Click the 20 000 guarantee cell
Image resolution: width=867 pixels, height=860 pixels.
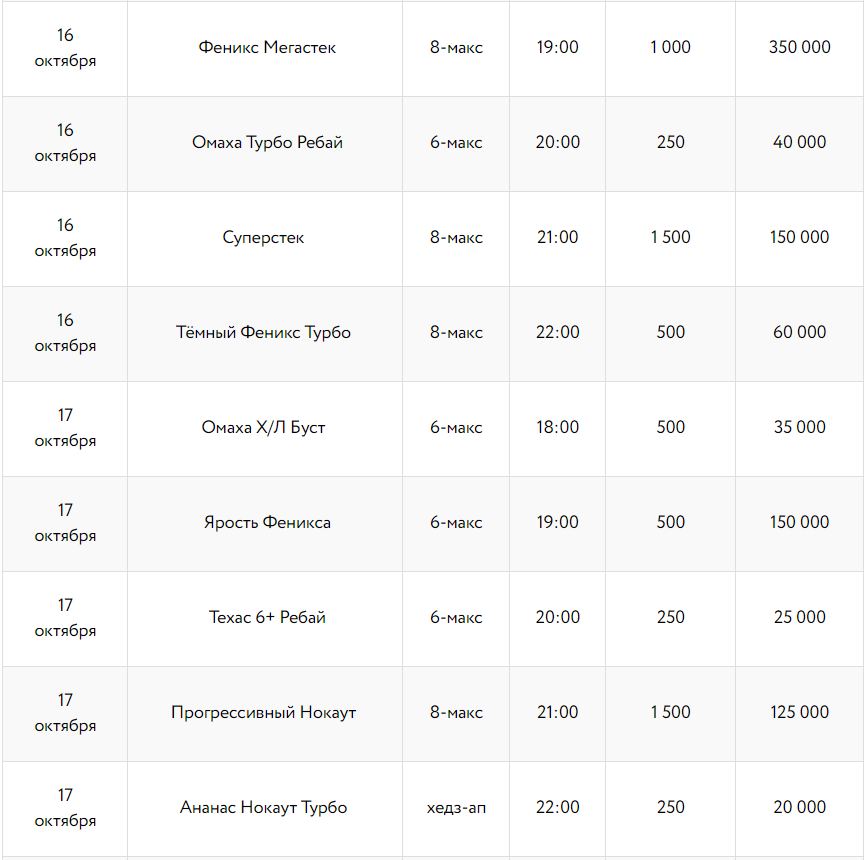[800, 808]
